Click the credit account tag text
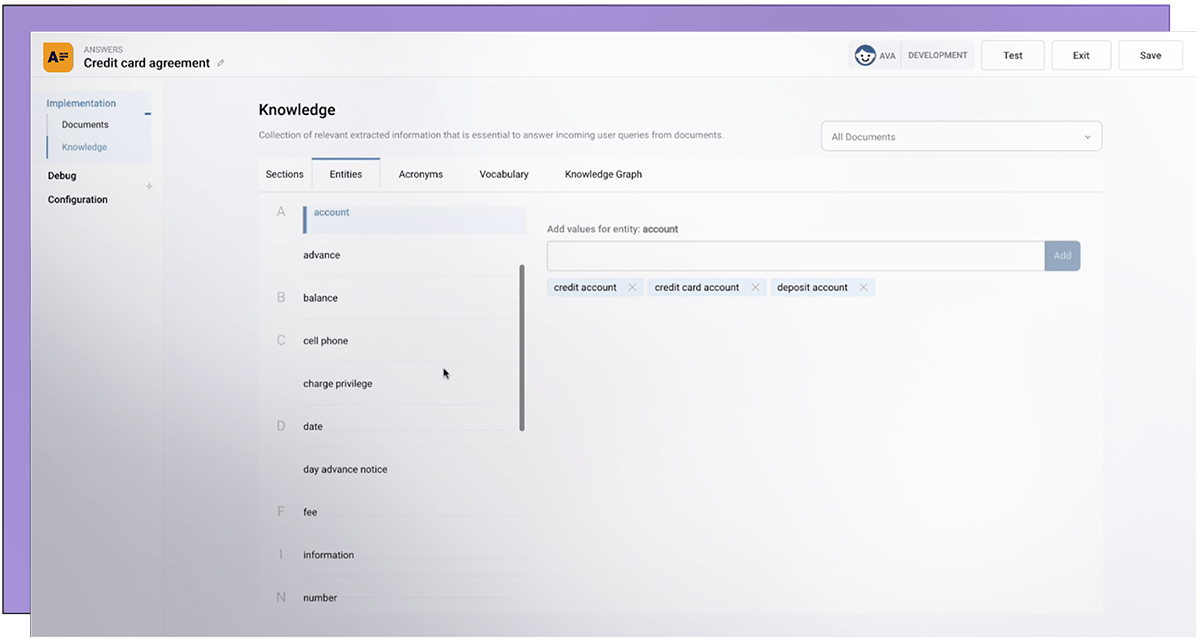1200x643 pixels. pos(585,288)
